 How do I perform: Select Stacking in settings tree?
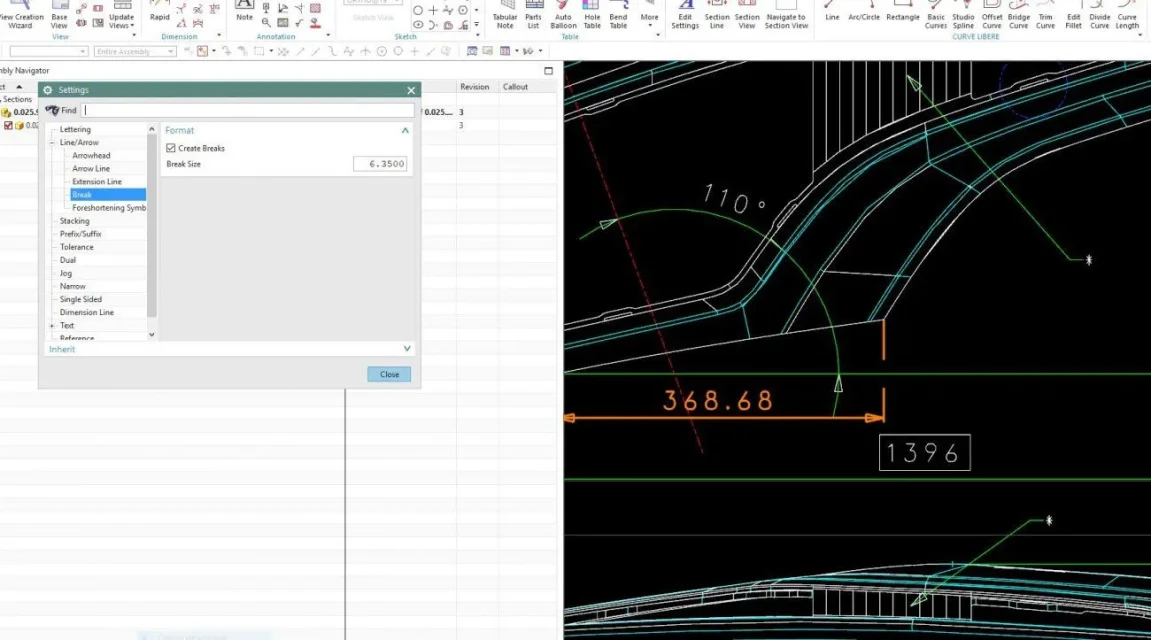coord(74,221)
